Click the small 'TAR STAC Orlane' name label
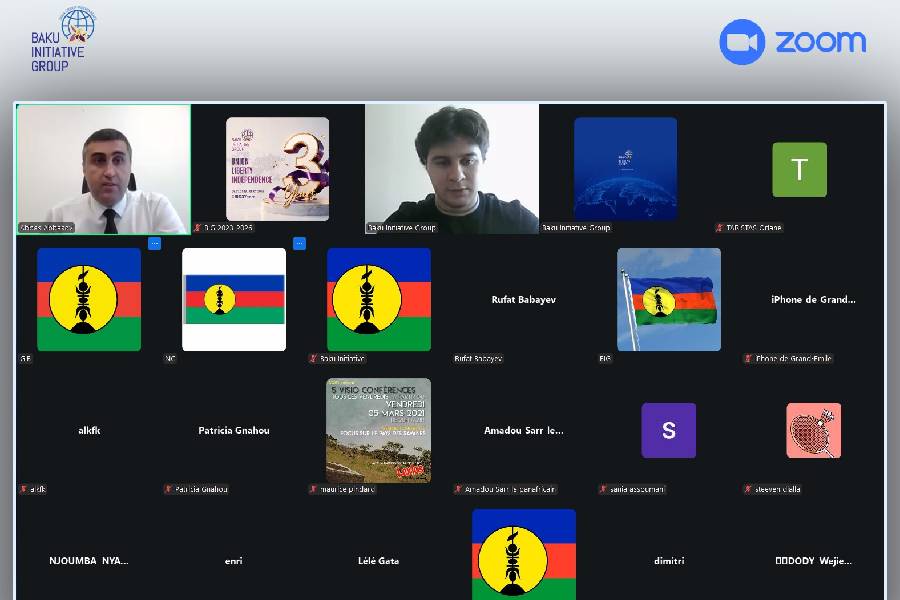This screenshot has height=600, width=900. pyautogui.click(x=754, y=228)
